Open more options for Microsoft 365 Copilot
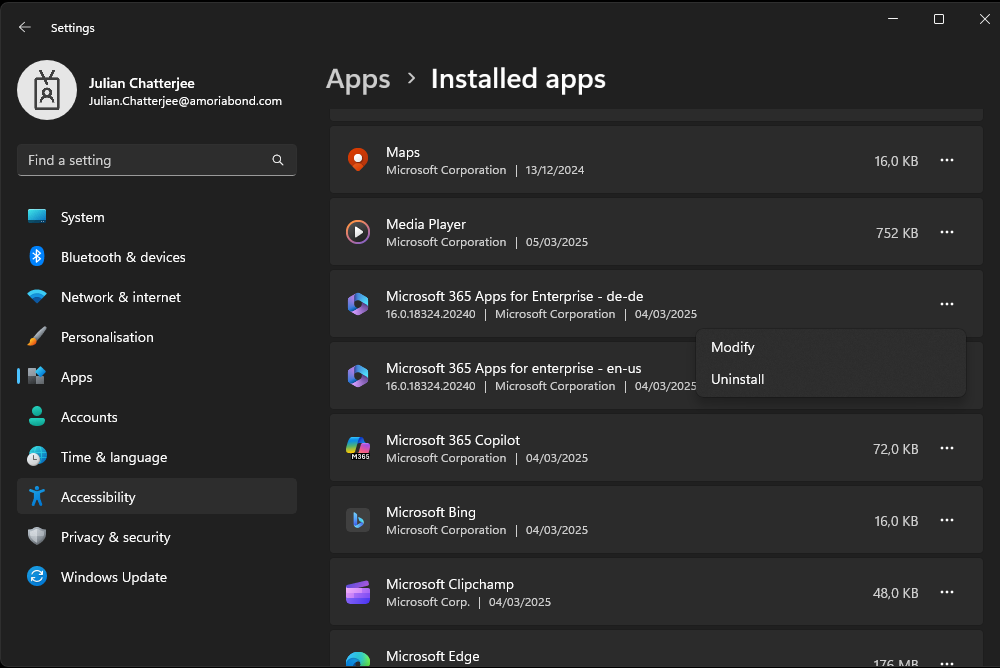Image resolution: width=1000 pixels, height=668 pixels. tap(947, 449)
